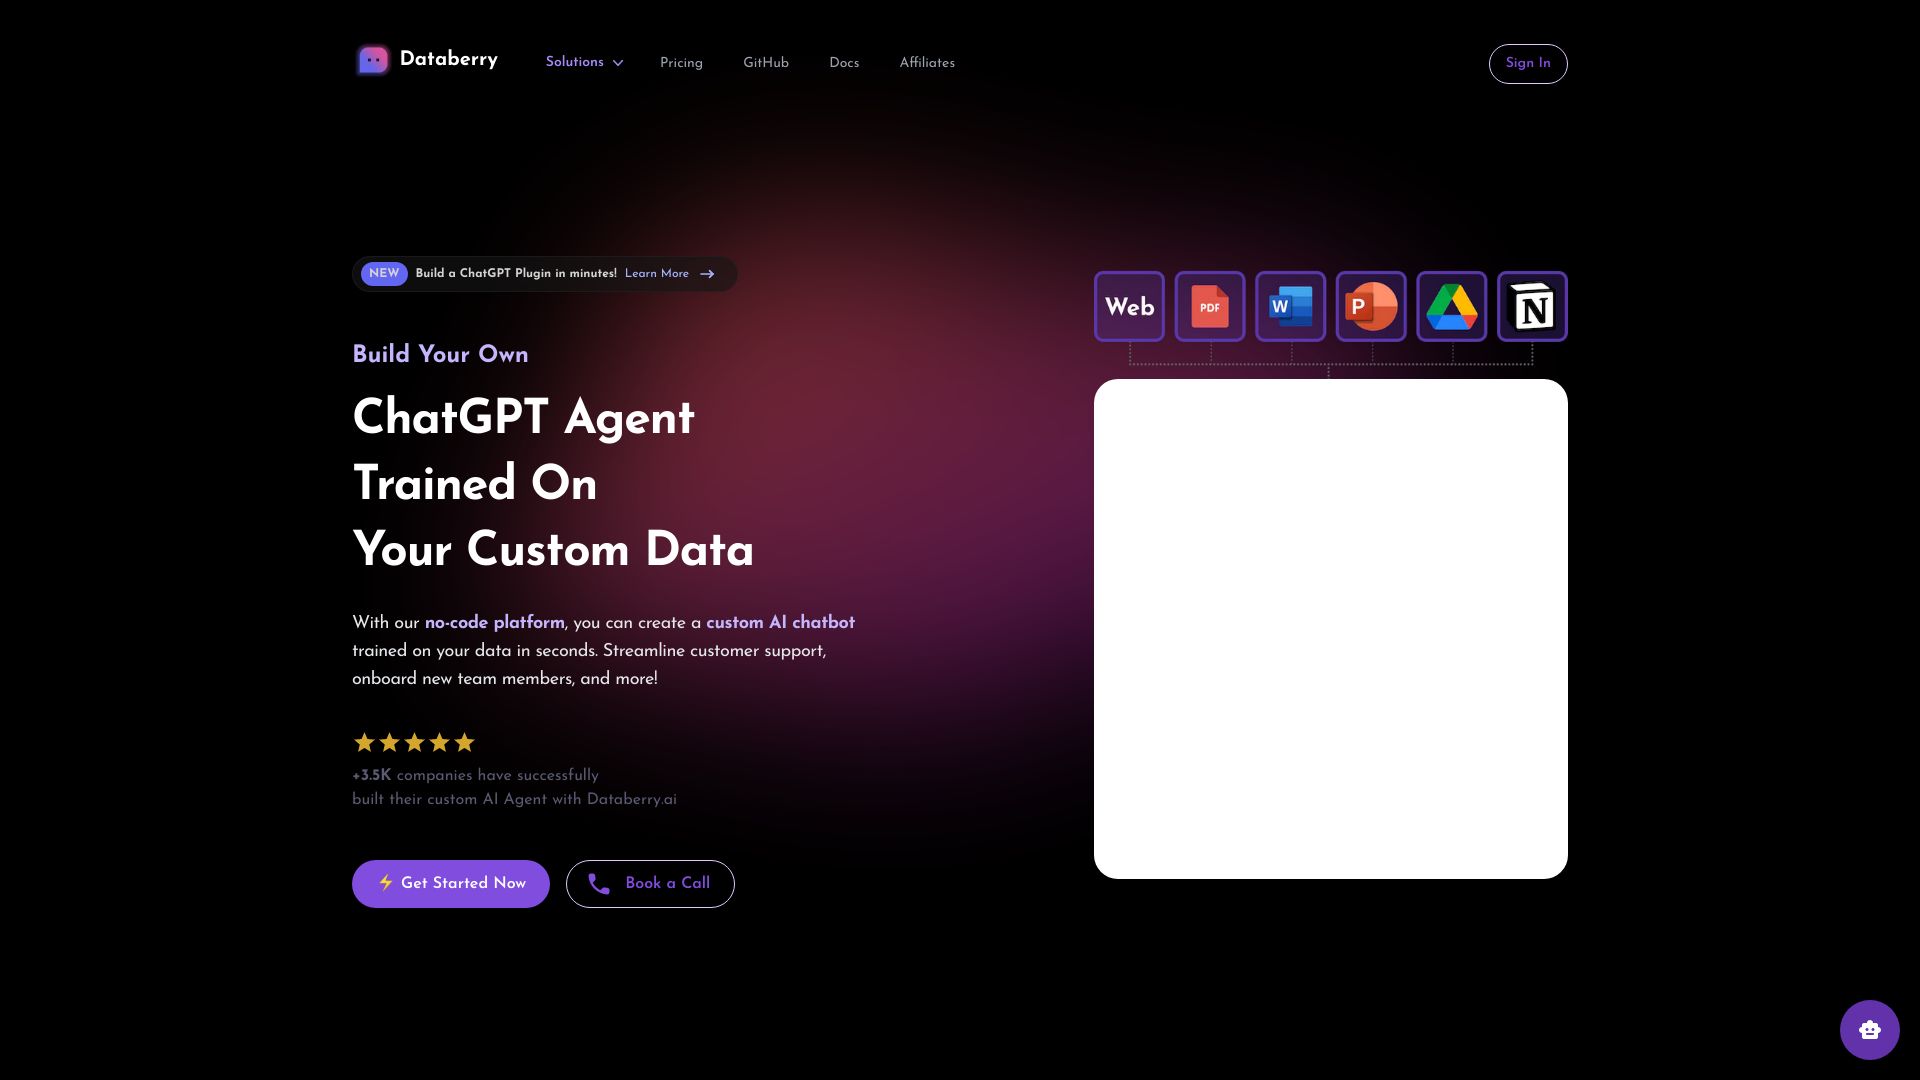The image size is (1920, 1080).
Task: Expand the Solutions dropdown menu
Action: [x=584, y=62]
